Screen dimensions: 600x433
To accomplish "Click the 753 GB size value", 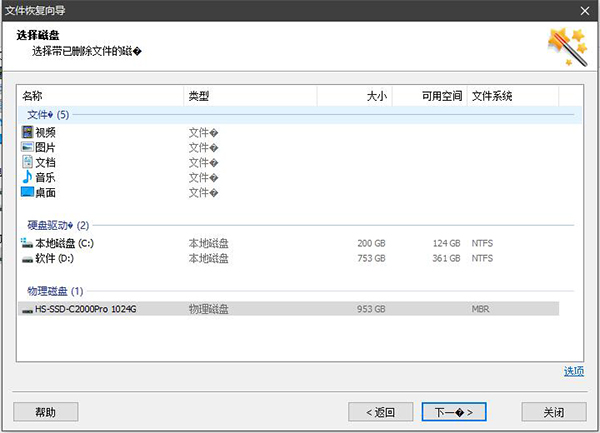I will pos(371,258).
